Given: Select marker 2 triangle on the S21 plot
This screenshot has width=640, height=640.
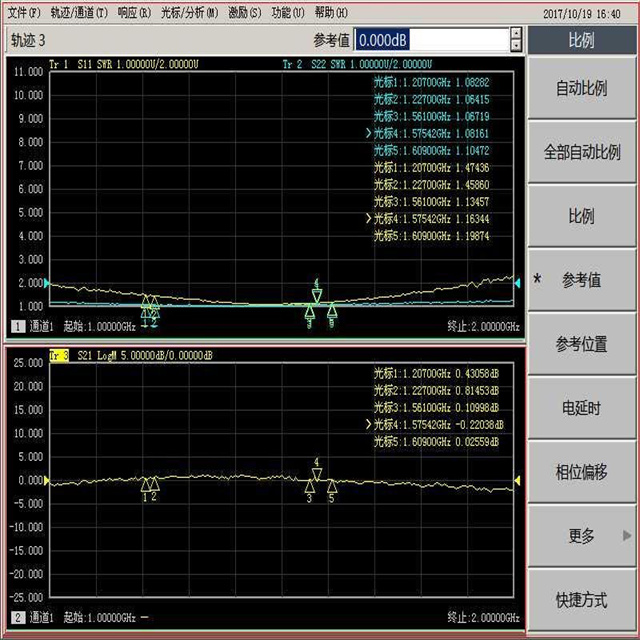Looking at the screenshot, I should (x=154, y=484).
